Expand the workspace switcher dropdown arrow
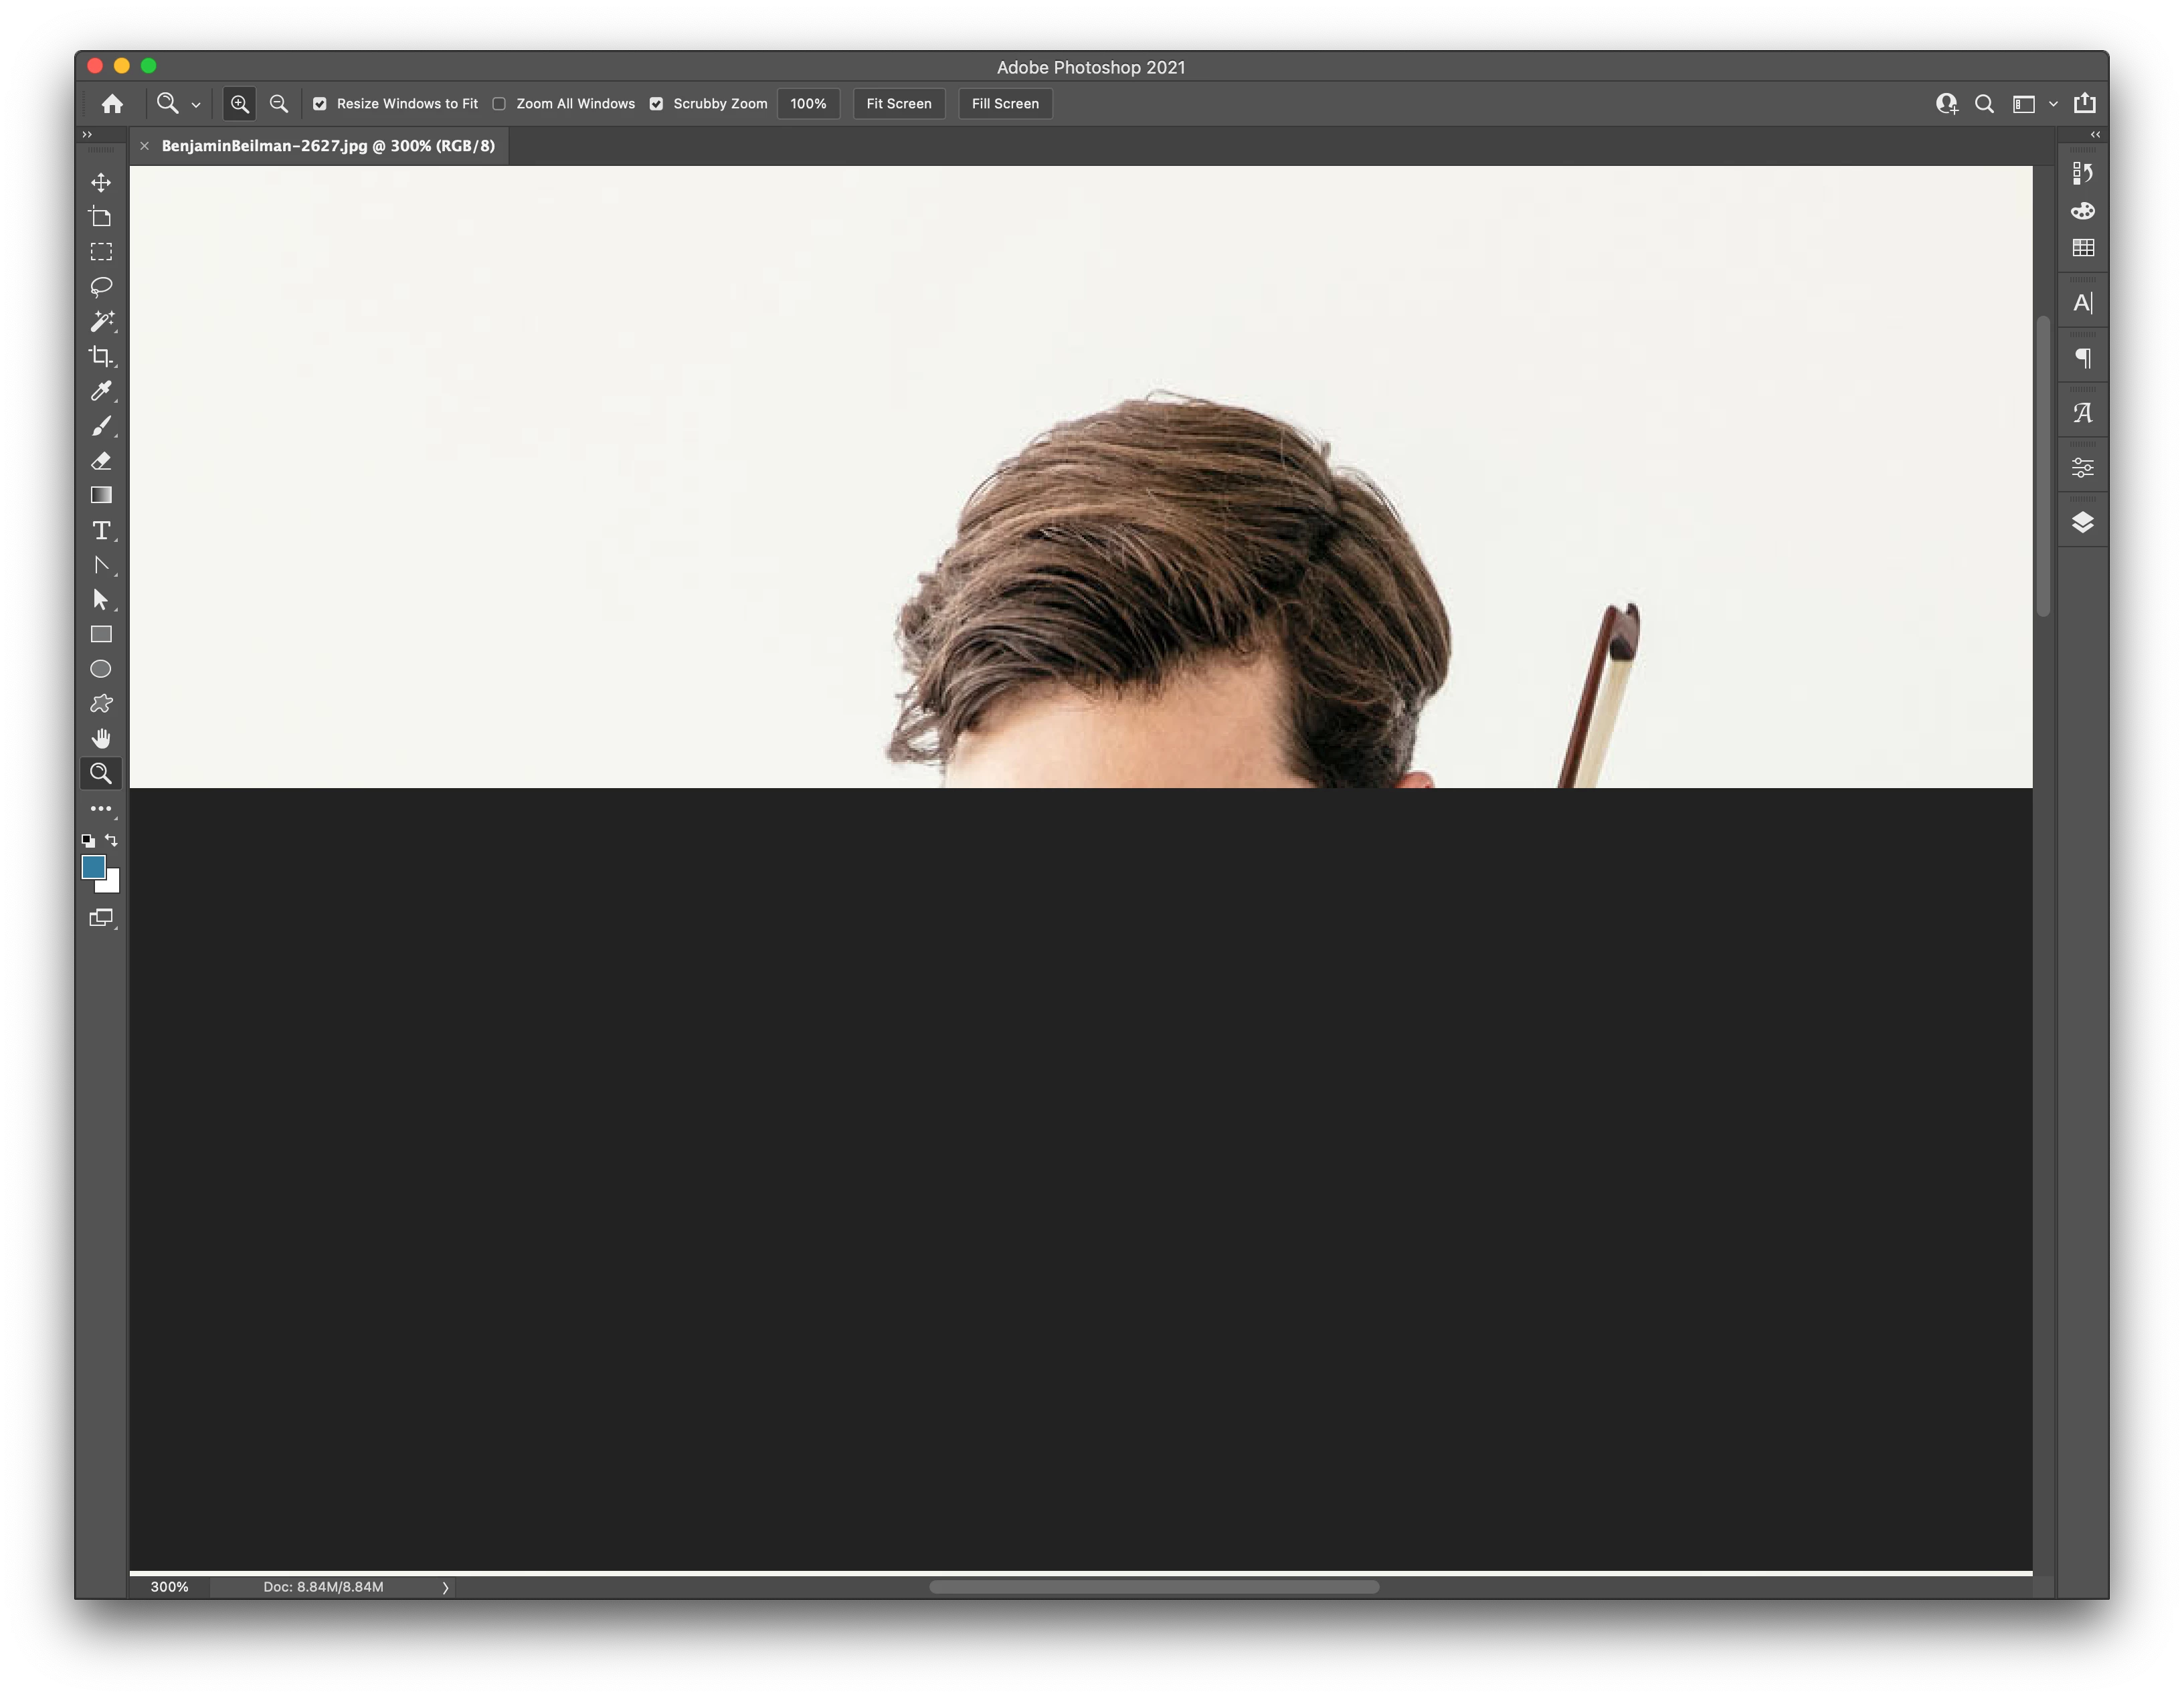Viewport: 2184px width, 1698px height. [2053, 104]
